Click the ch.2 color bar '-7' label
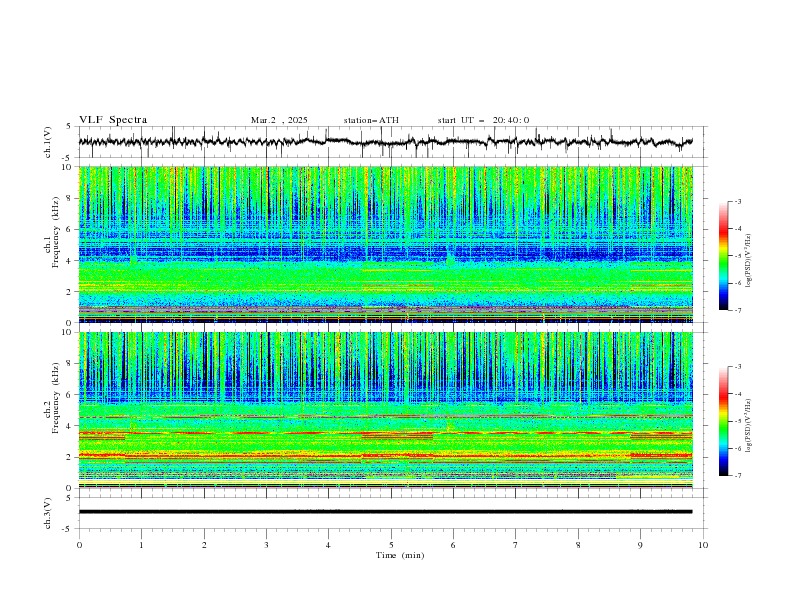This screenshot has width=792, height=612. (x=738, y=476)
